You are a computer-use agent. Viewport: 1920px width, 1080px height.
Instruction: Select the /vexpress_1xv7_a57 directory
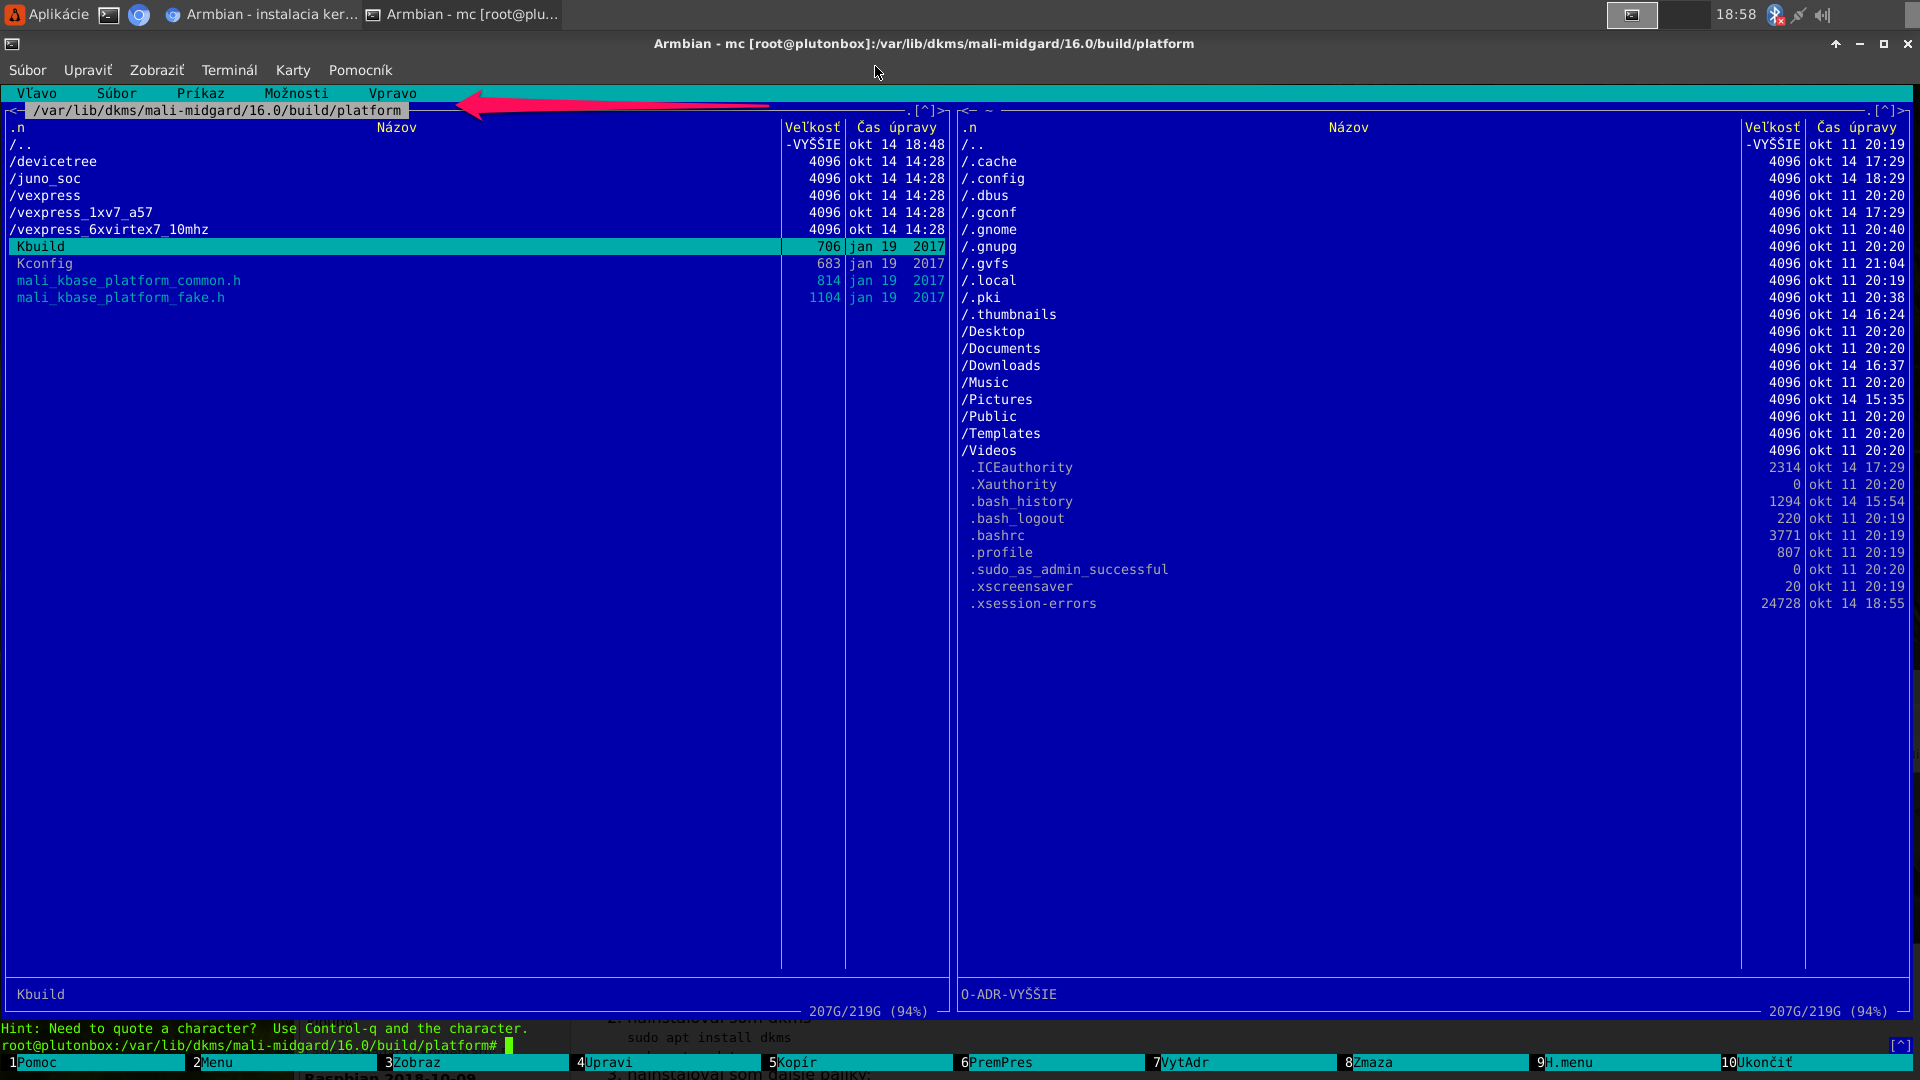pos(477,212)
